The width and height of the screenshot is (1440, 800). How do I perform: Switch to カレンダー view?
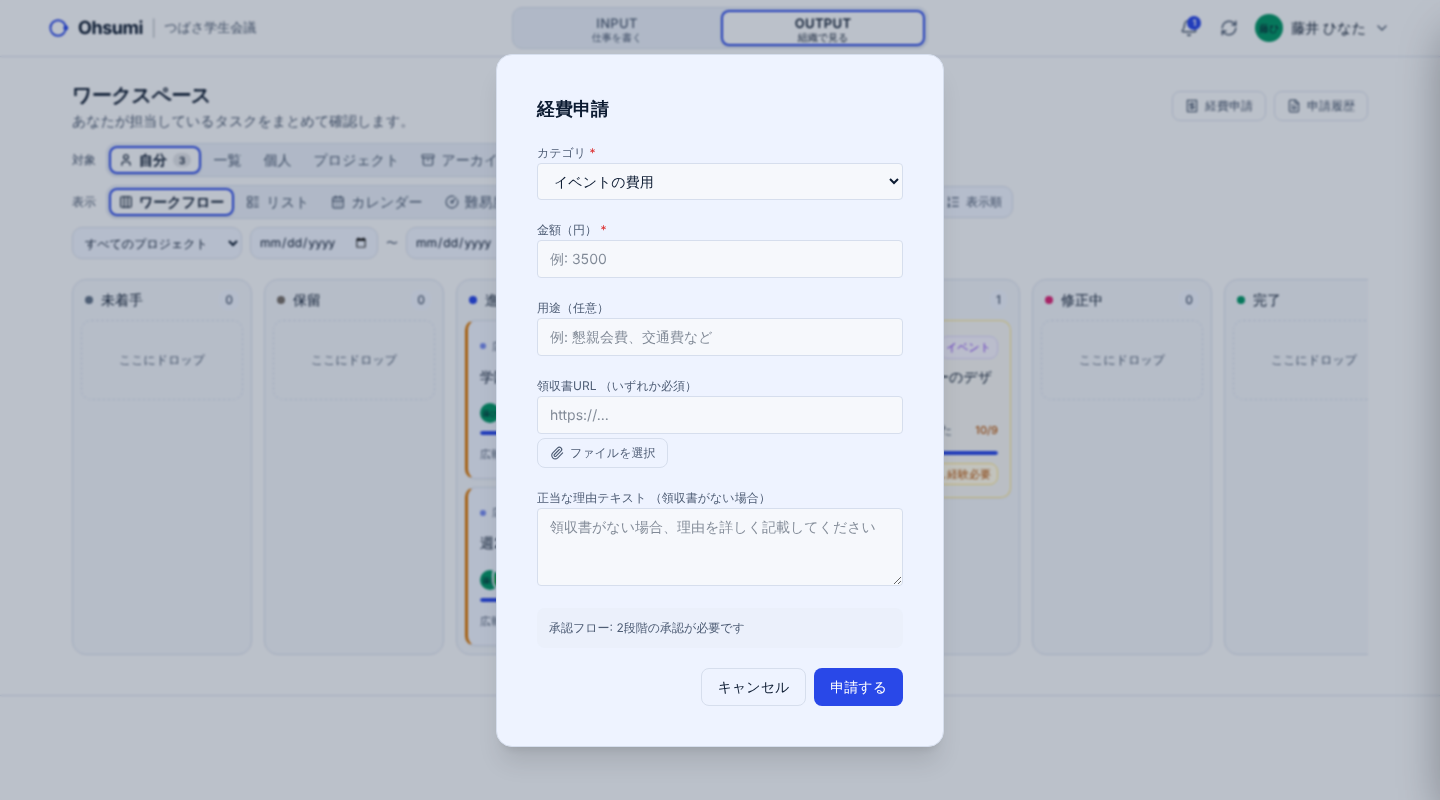click(x=376, y=202)
